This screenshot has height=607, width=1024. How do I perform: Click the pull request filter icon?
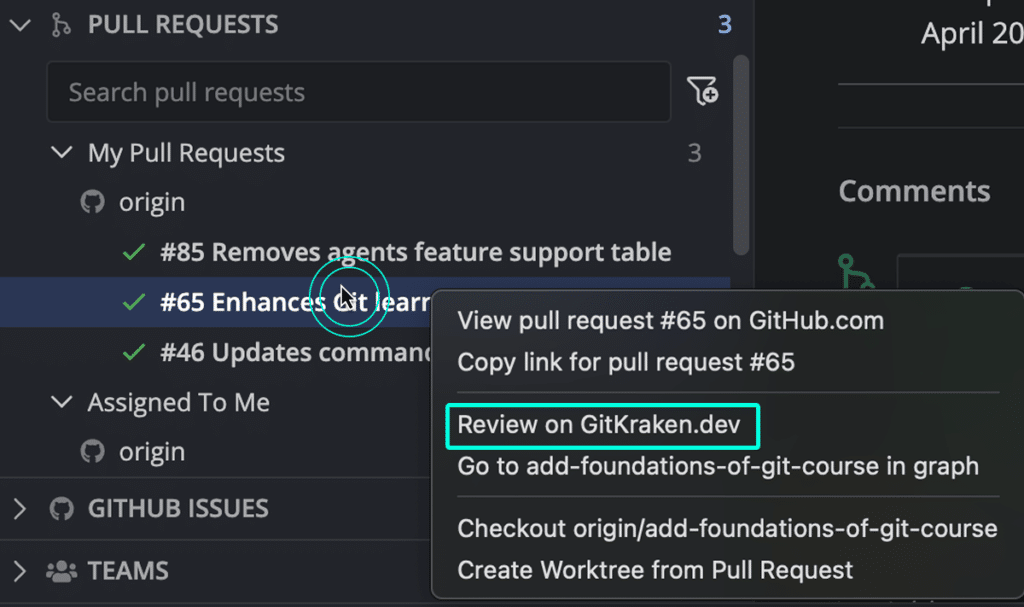click(703, 91)
